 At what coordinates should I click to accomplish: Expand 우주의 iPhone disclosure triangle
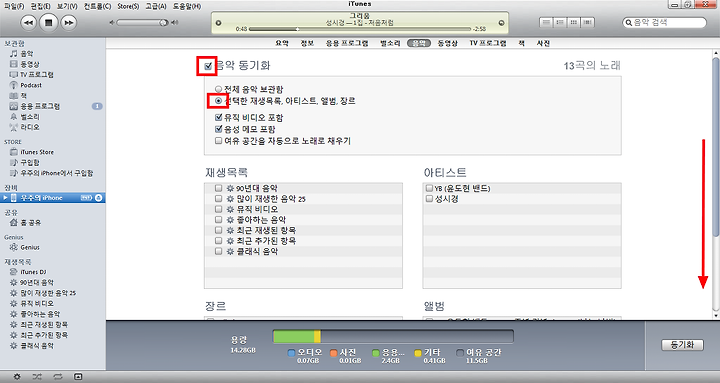click(x=5, y=198)
